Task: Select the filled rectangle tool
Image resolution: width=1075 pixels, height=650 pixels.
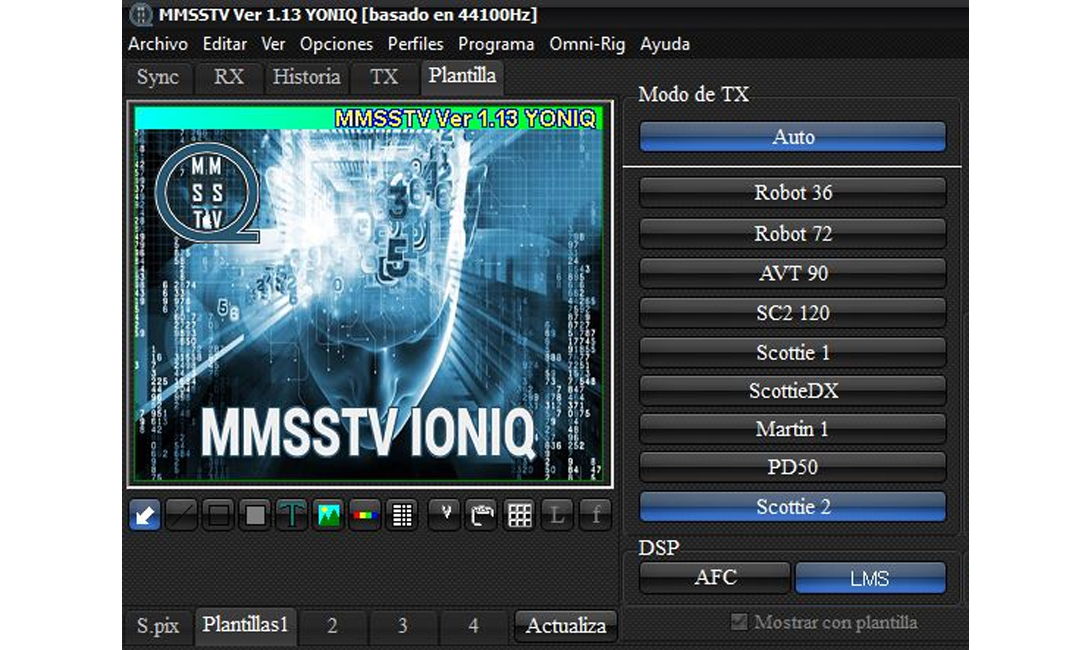Action: (255, 515)
